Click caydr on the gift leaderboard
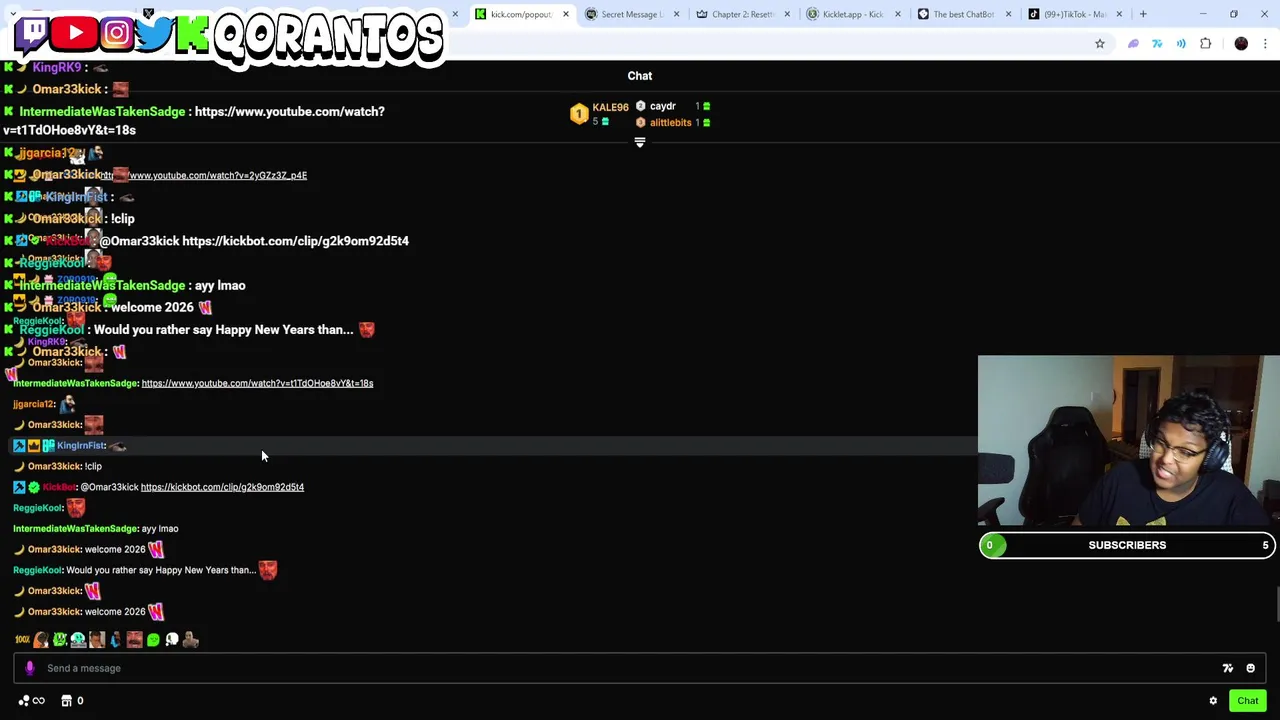Image resolution: width=1280 pixels, height=720 pixels. coord(663,106)
